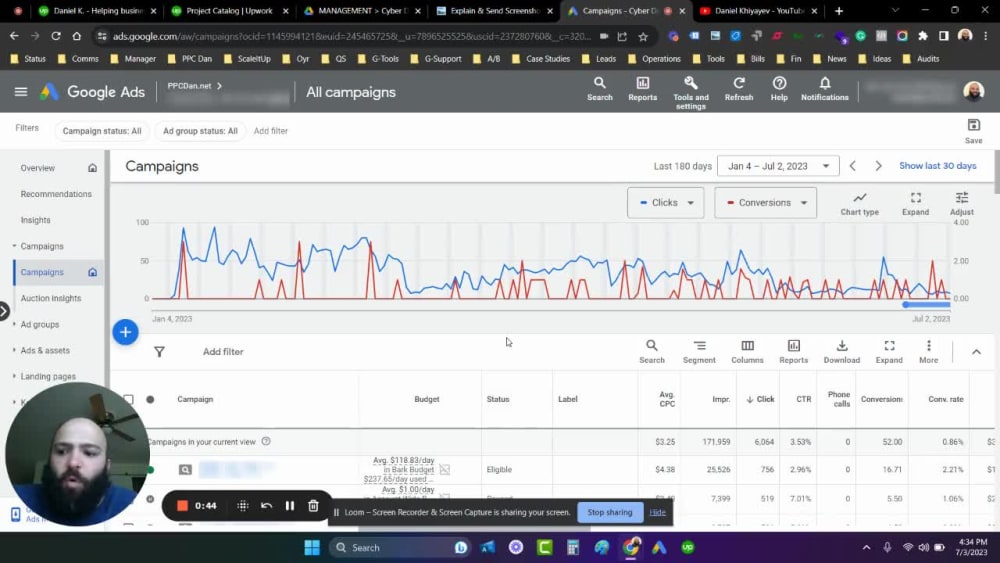This screenshot has height=563, width=1000.
Task: Switch to the Project Catalog | Upwork tab
Action: click(x=229, y=11)
